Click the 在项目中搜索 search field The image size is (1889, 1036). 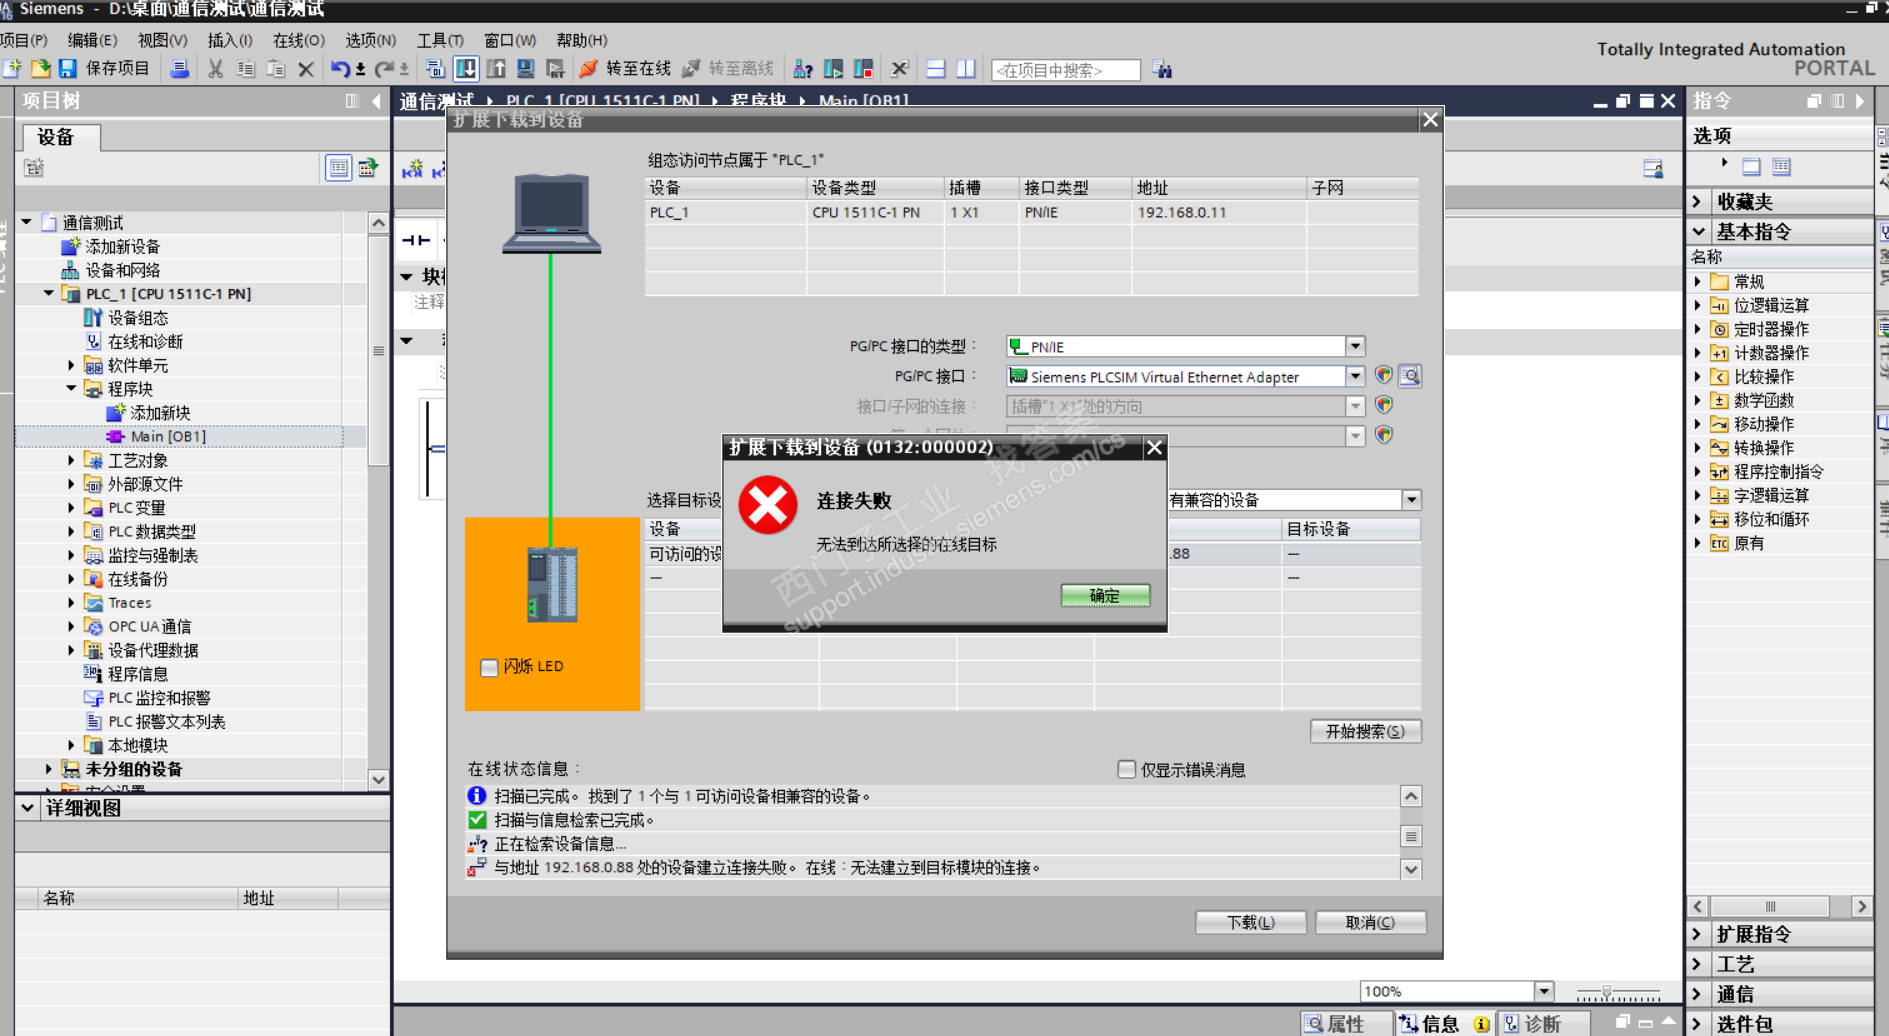point(1065,70)
